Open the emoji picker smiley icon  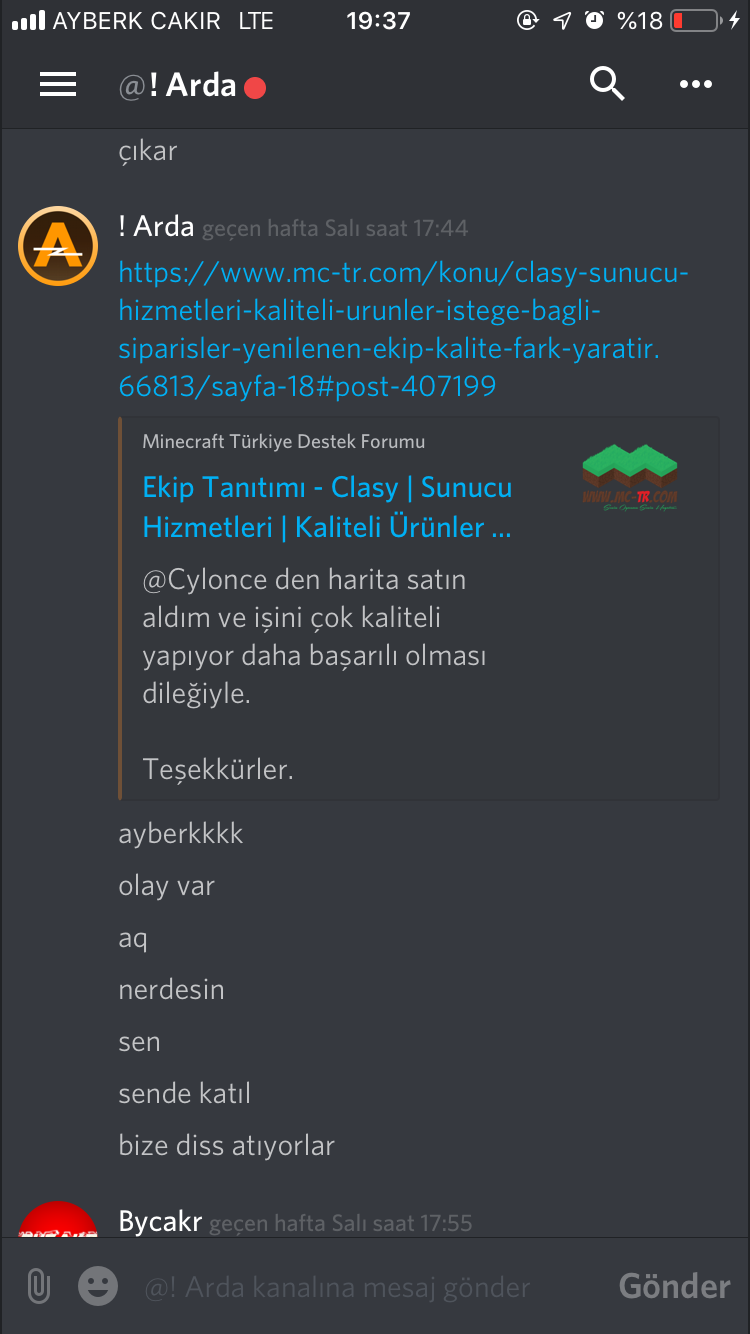click(98, 1286)
